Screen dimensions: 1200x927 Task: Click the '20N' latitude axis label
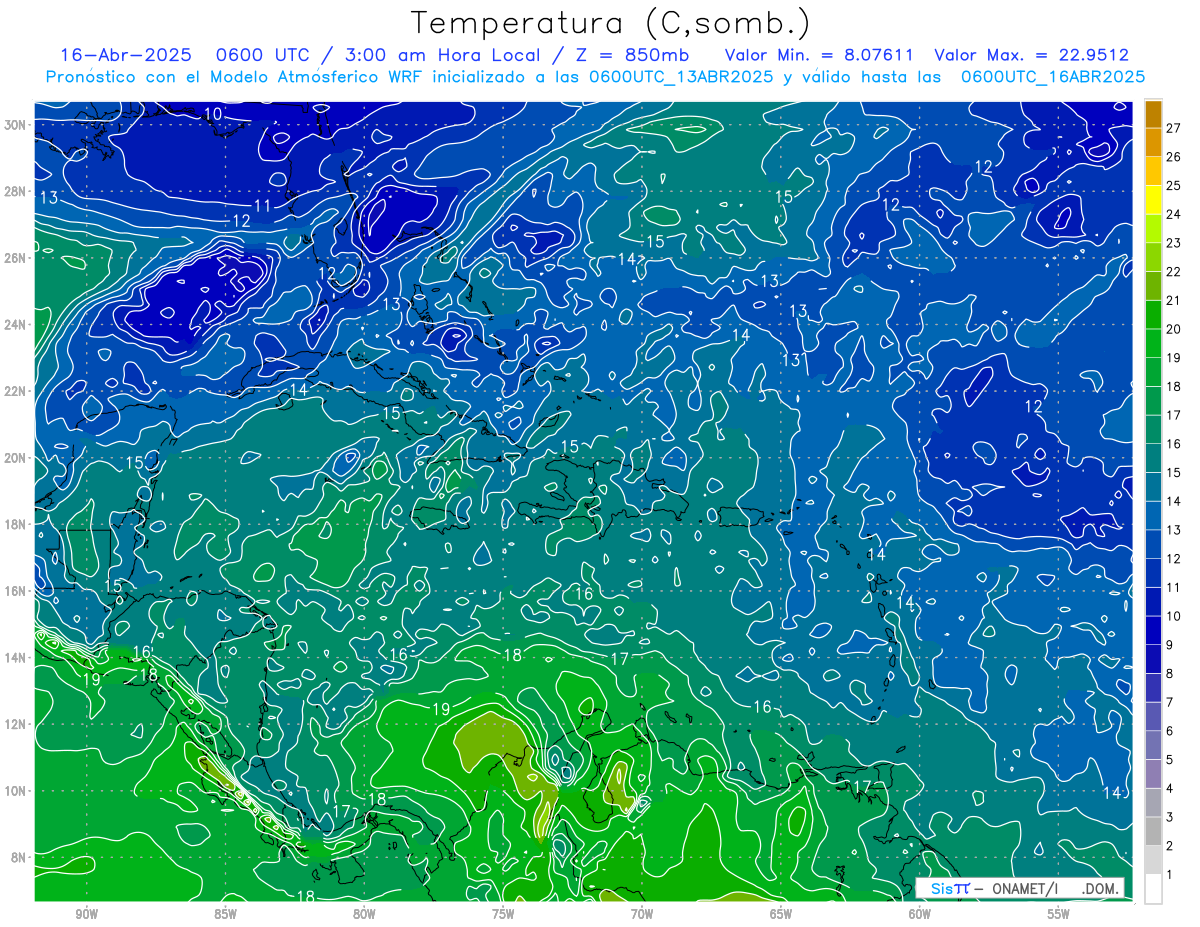16,458
